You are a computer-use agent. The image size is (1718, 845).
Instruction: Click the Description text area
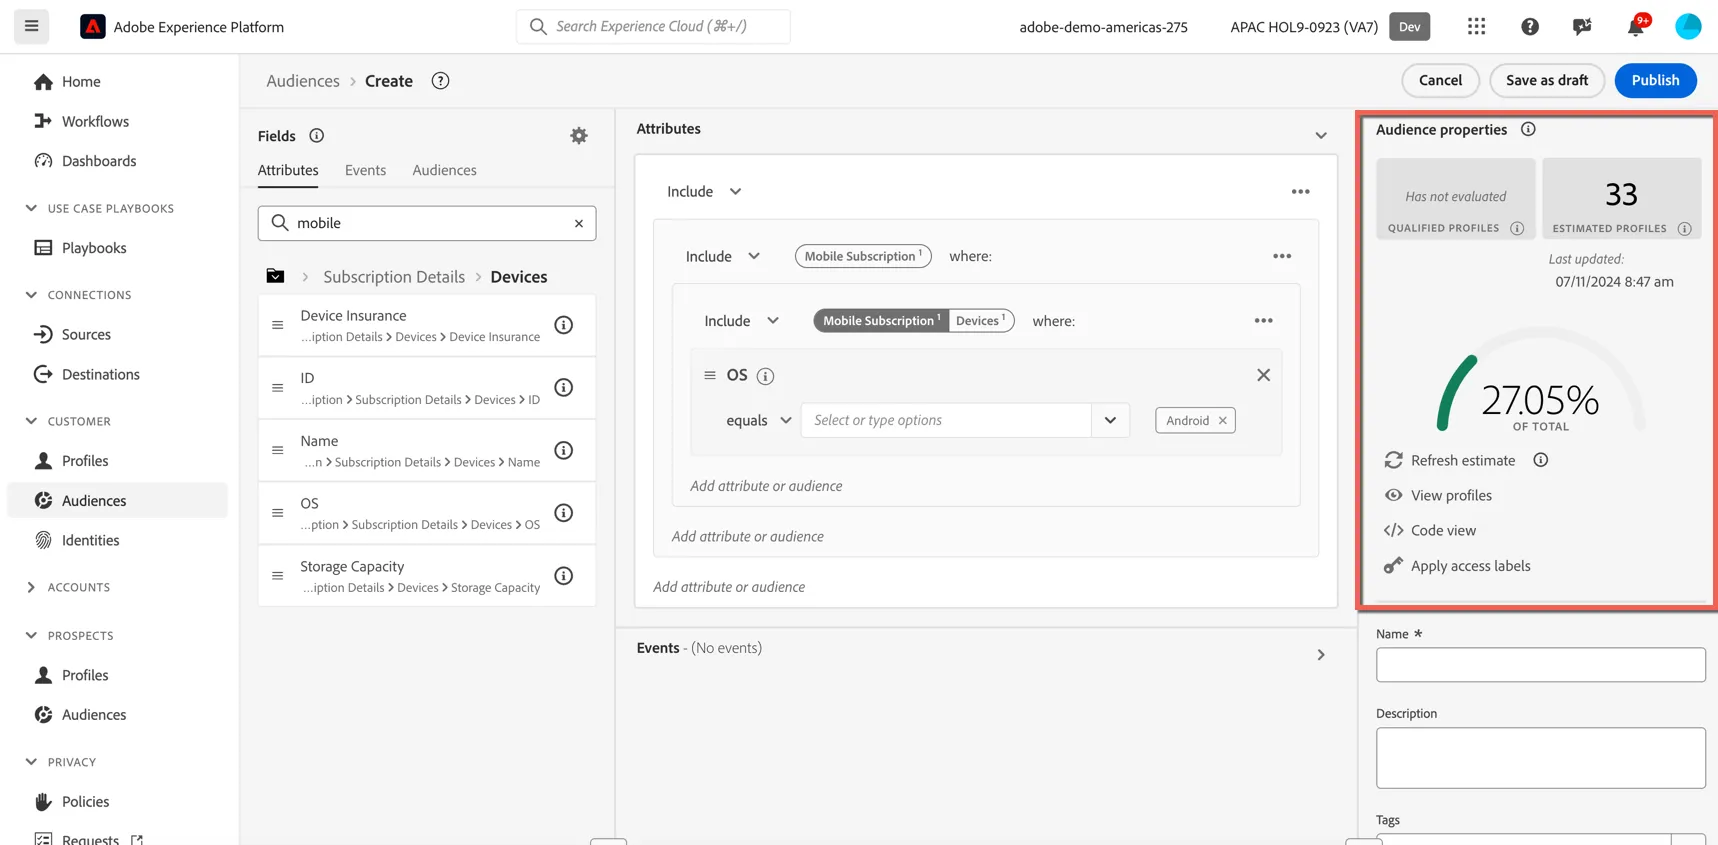(1540, 758)
